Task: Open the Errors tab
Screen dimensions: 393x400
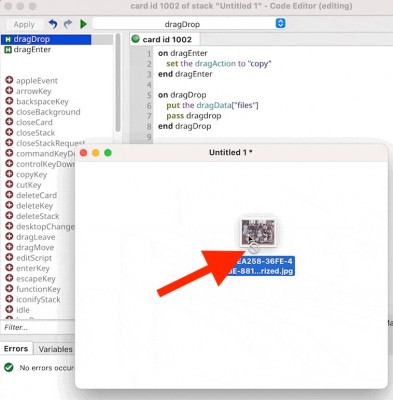Action: [x=16, y=349]
